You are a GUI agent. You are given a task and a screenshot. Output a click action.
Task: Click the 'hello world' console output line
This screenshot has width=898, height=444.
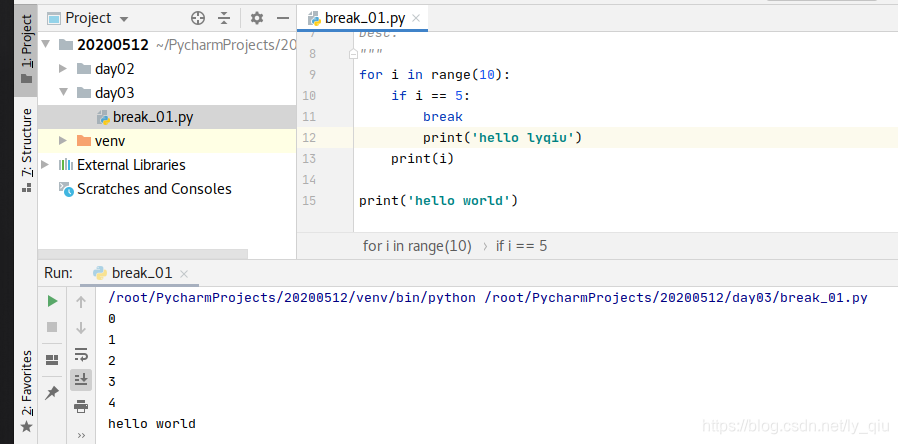pos(152,424)
